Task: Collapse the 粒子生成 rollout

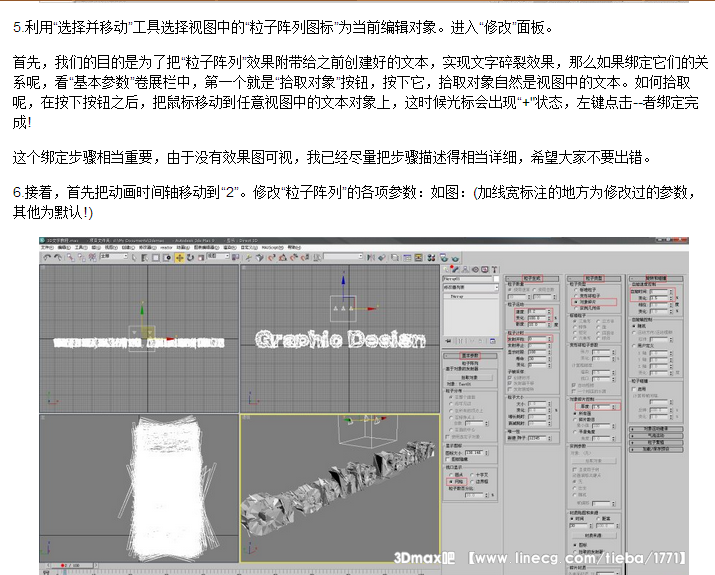Action: coord(532,277)
